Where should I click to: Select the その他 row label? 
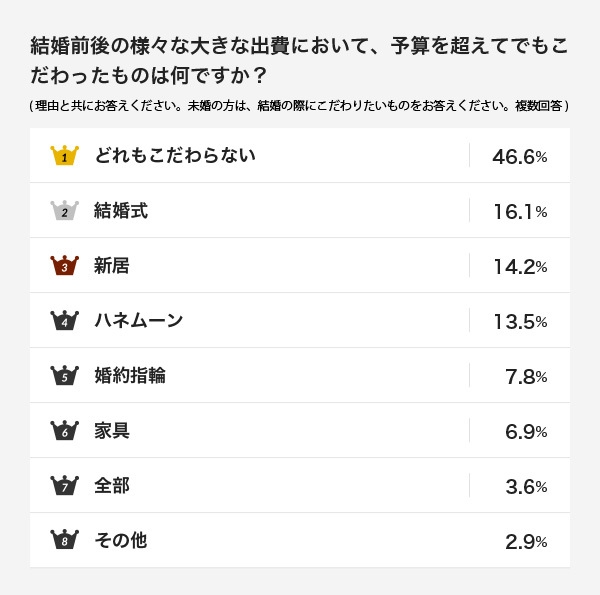click(120, 541)
